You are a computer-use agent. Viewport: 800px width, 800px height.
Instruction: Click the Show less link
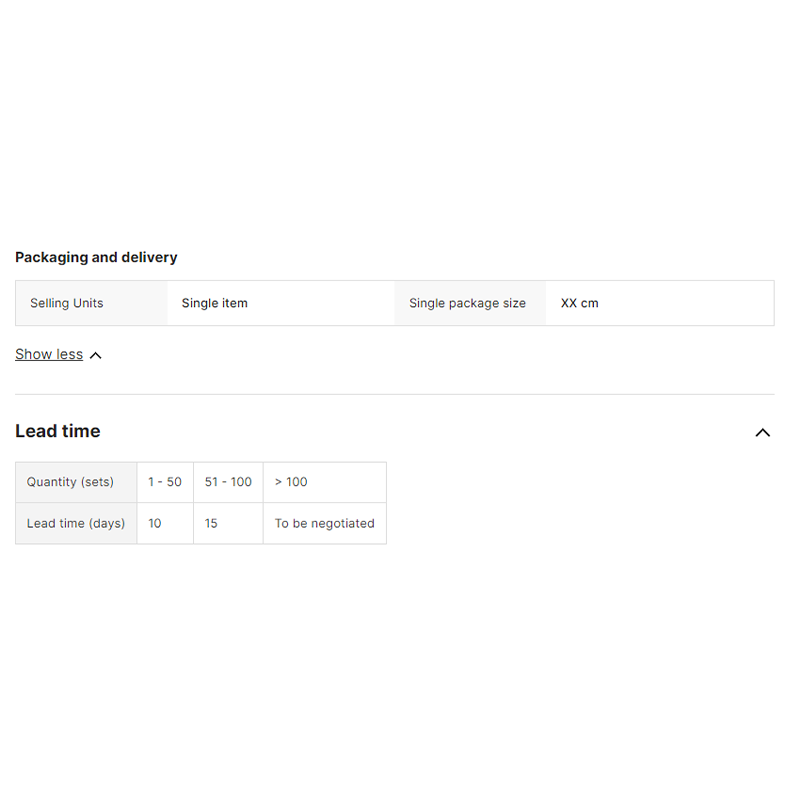click(49, 354)
